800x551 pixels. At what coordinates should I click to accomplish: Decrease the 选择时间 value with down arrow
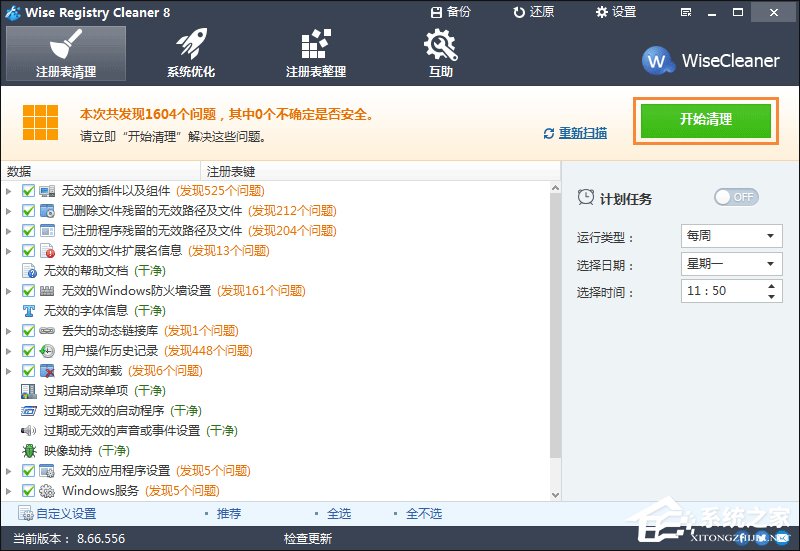771,296
